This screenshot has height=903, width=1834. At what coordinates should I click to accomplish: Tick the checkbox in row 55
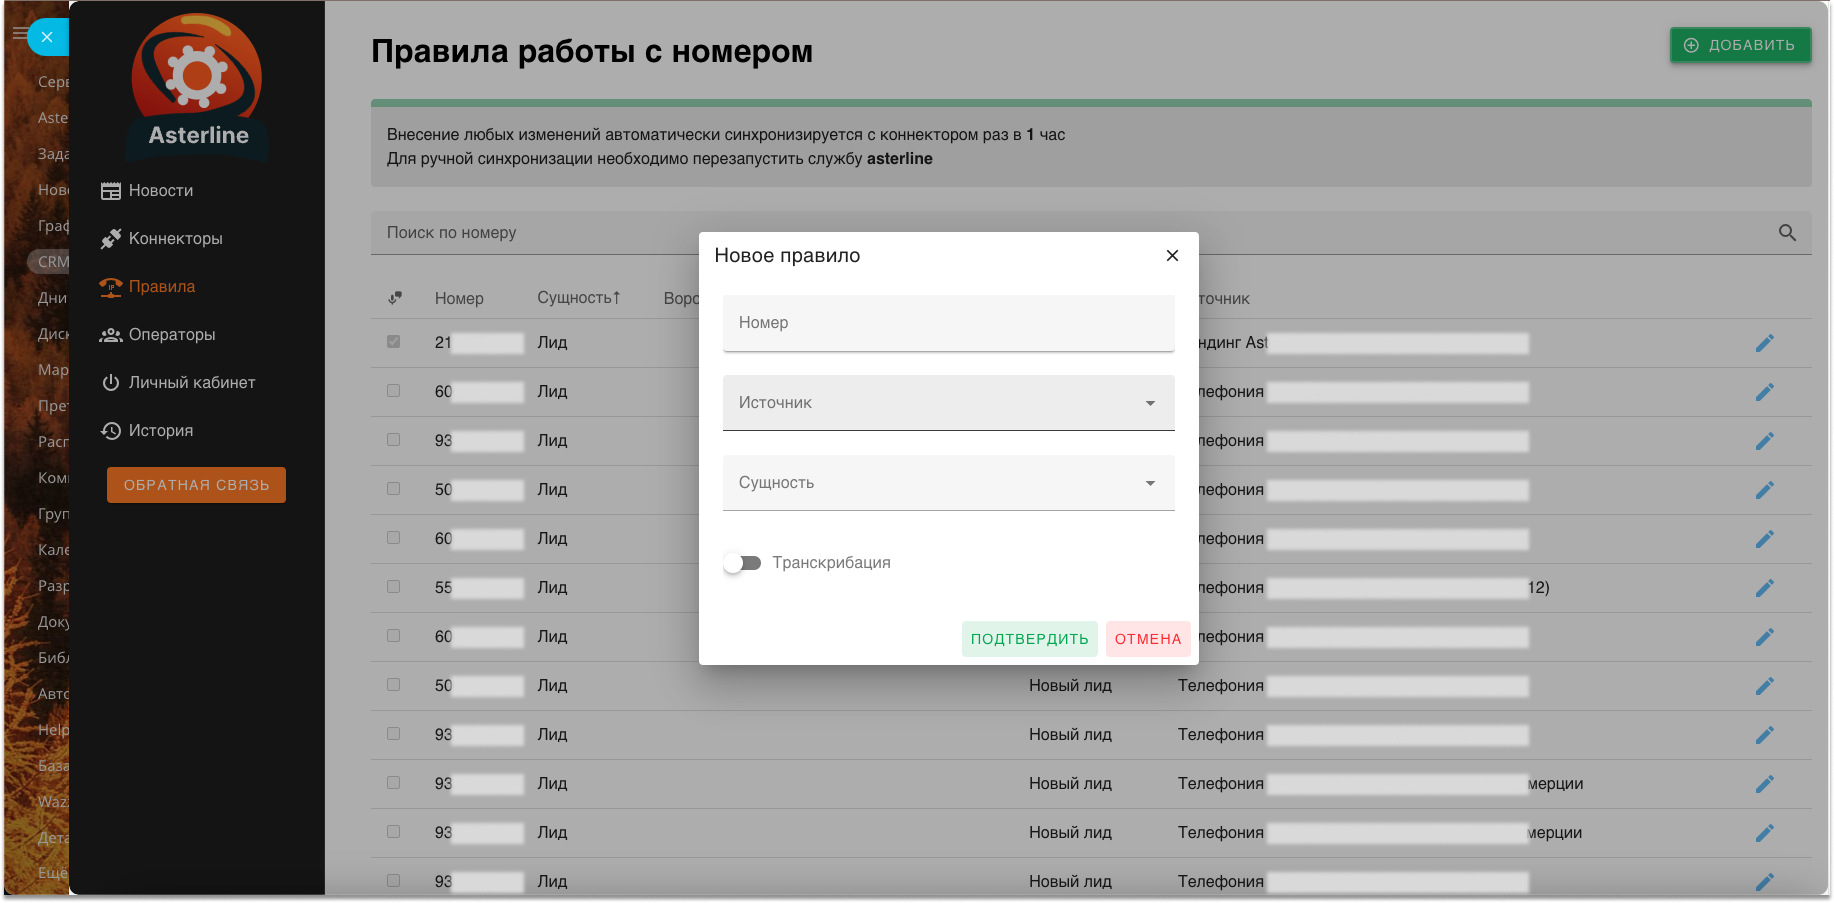pos(394,587)
